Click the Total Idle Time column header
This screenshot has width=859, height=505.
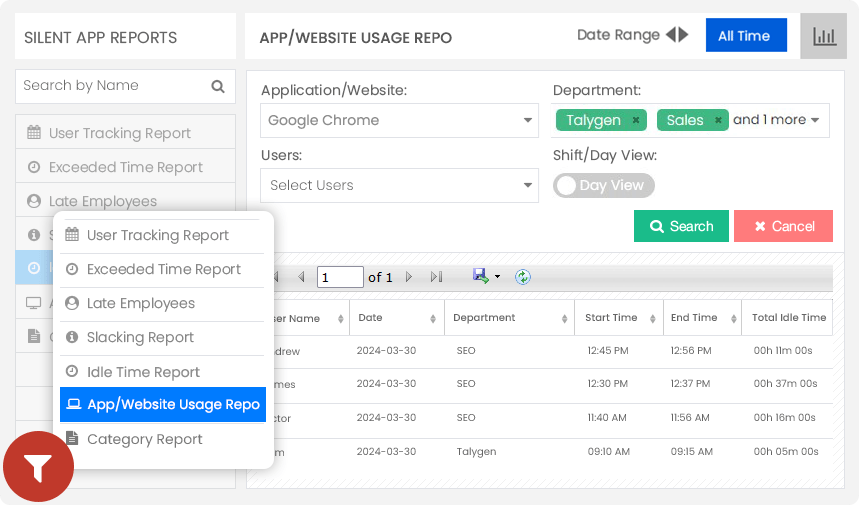pyautogui.click(x=789, y=318)
